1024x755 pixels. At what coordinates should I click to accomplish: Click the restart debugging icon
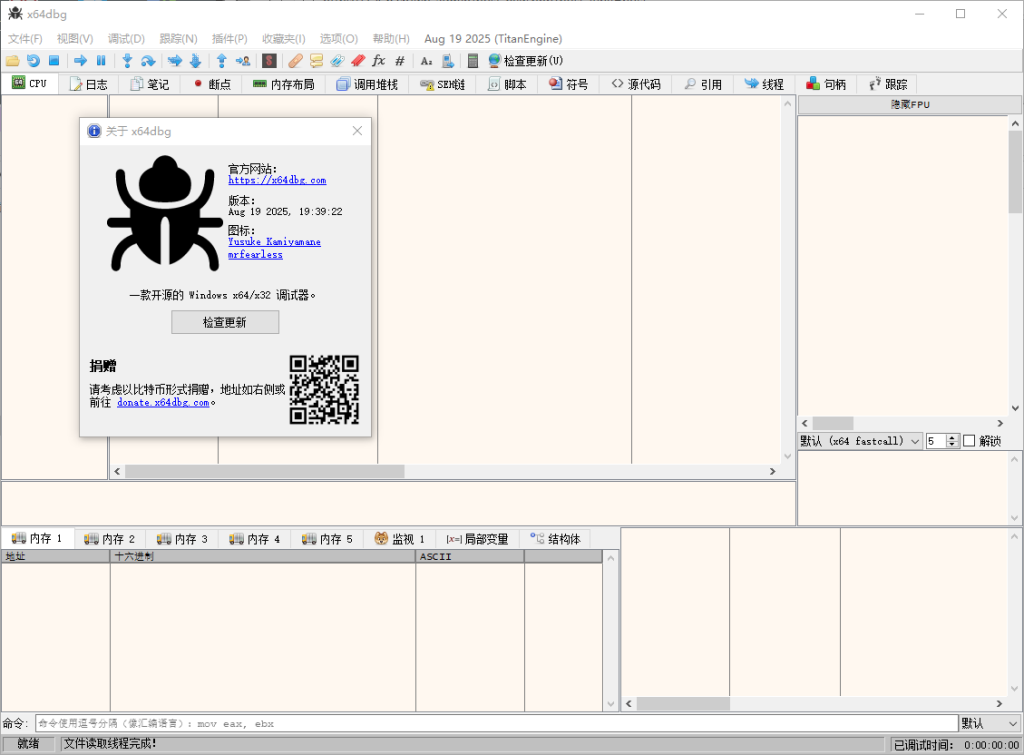point(33,61)
